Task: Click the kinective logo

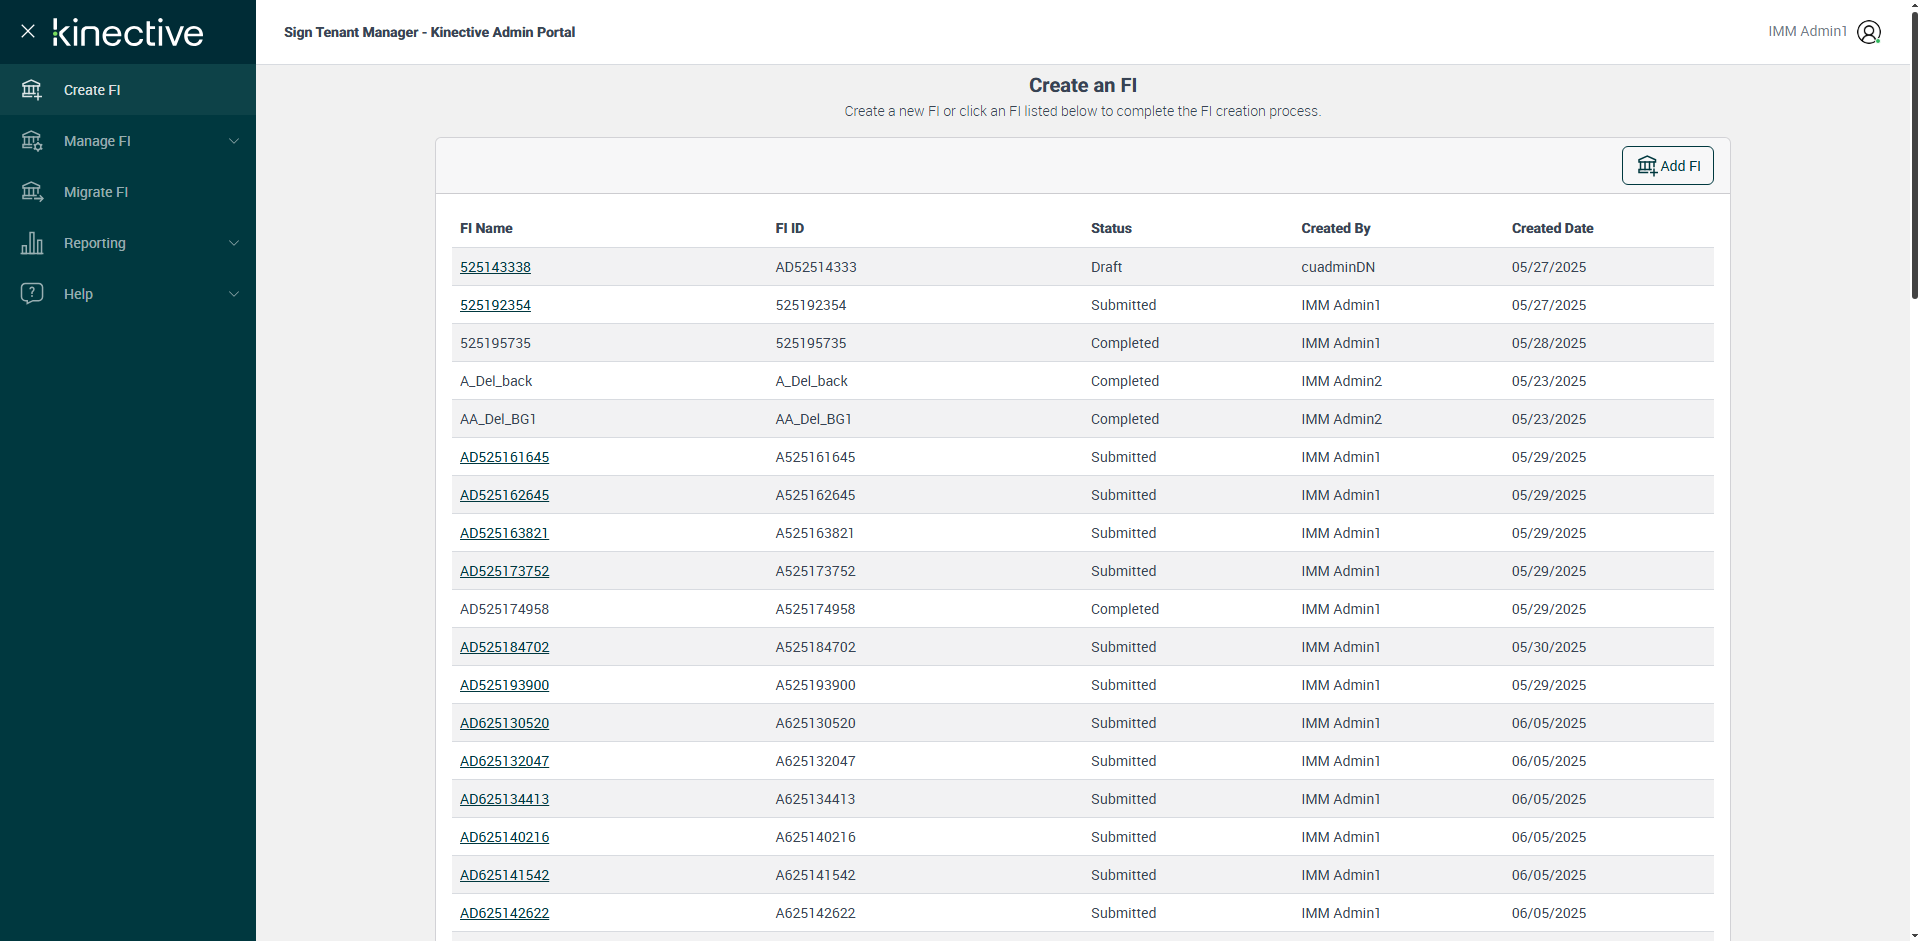Action: tap(128, 32)
